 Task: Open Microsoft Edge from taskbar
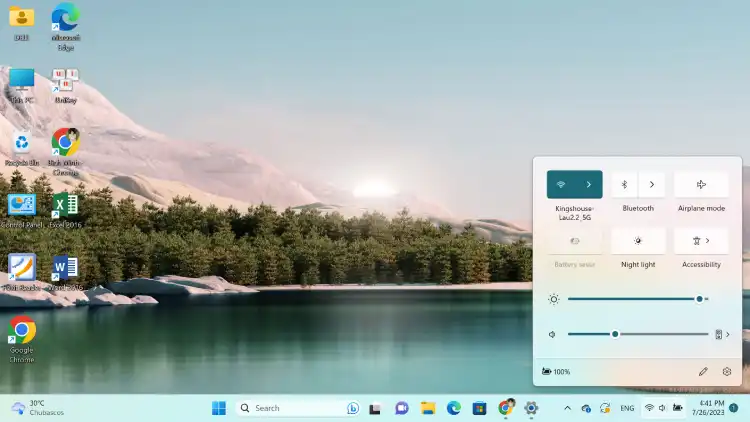tap(453, 408)
